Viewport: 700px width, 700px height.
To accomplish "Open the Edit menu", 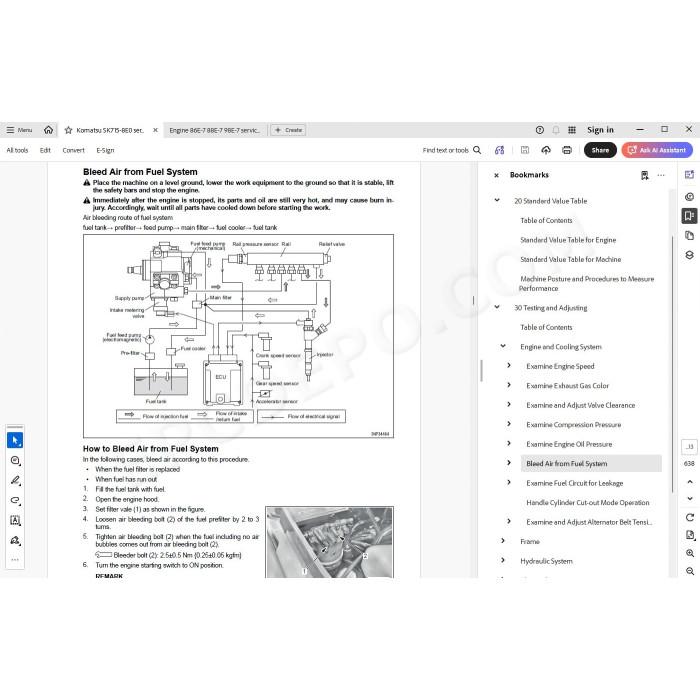I will tap(45, 150).
